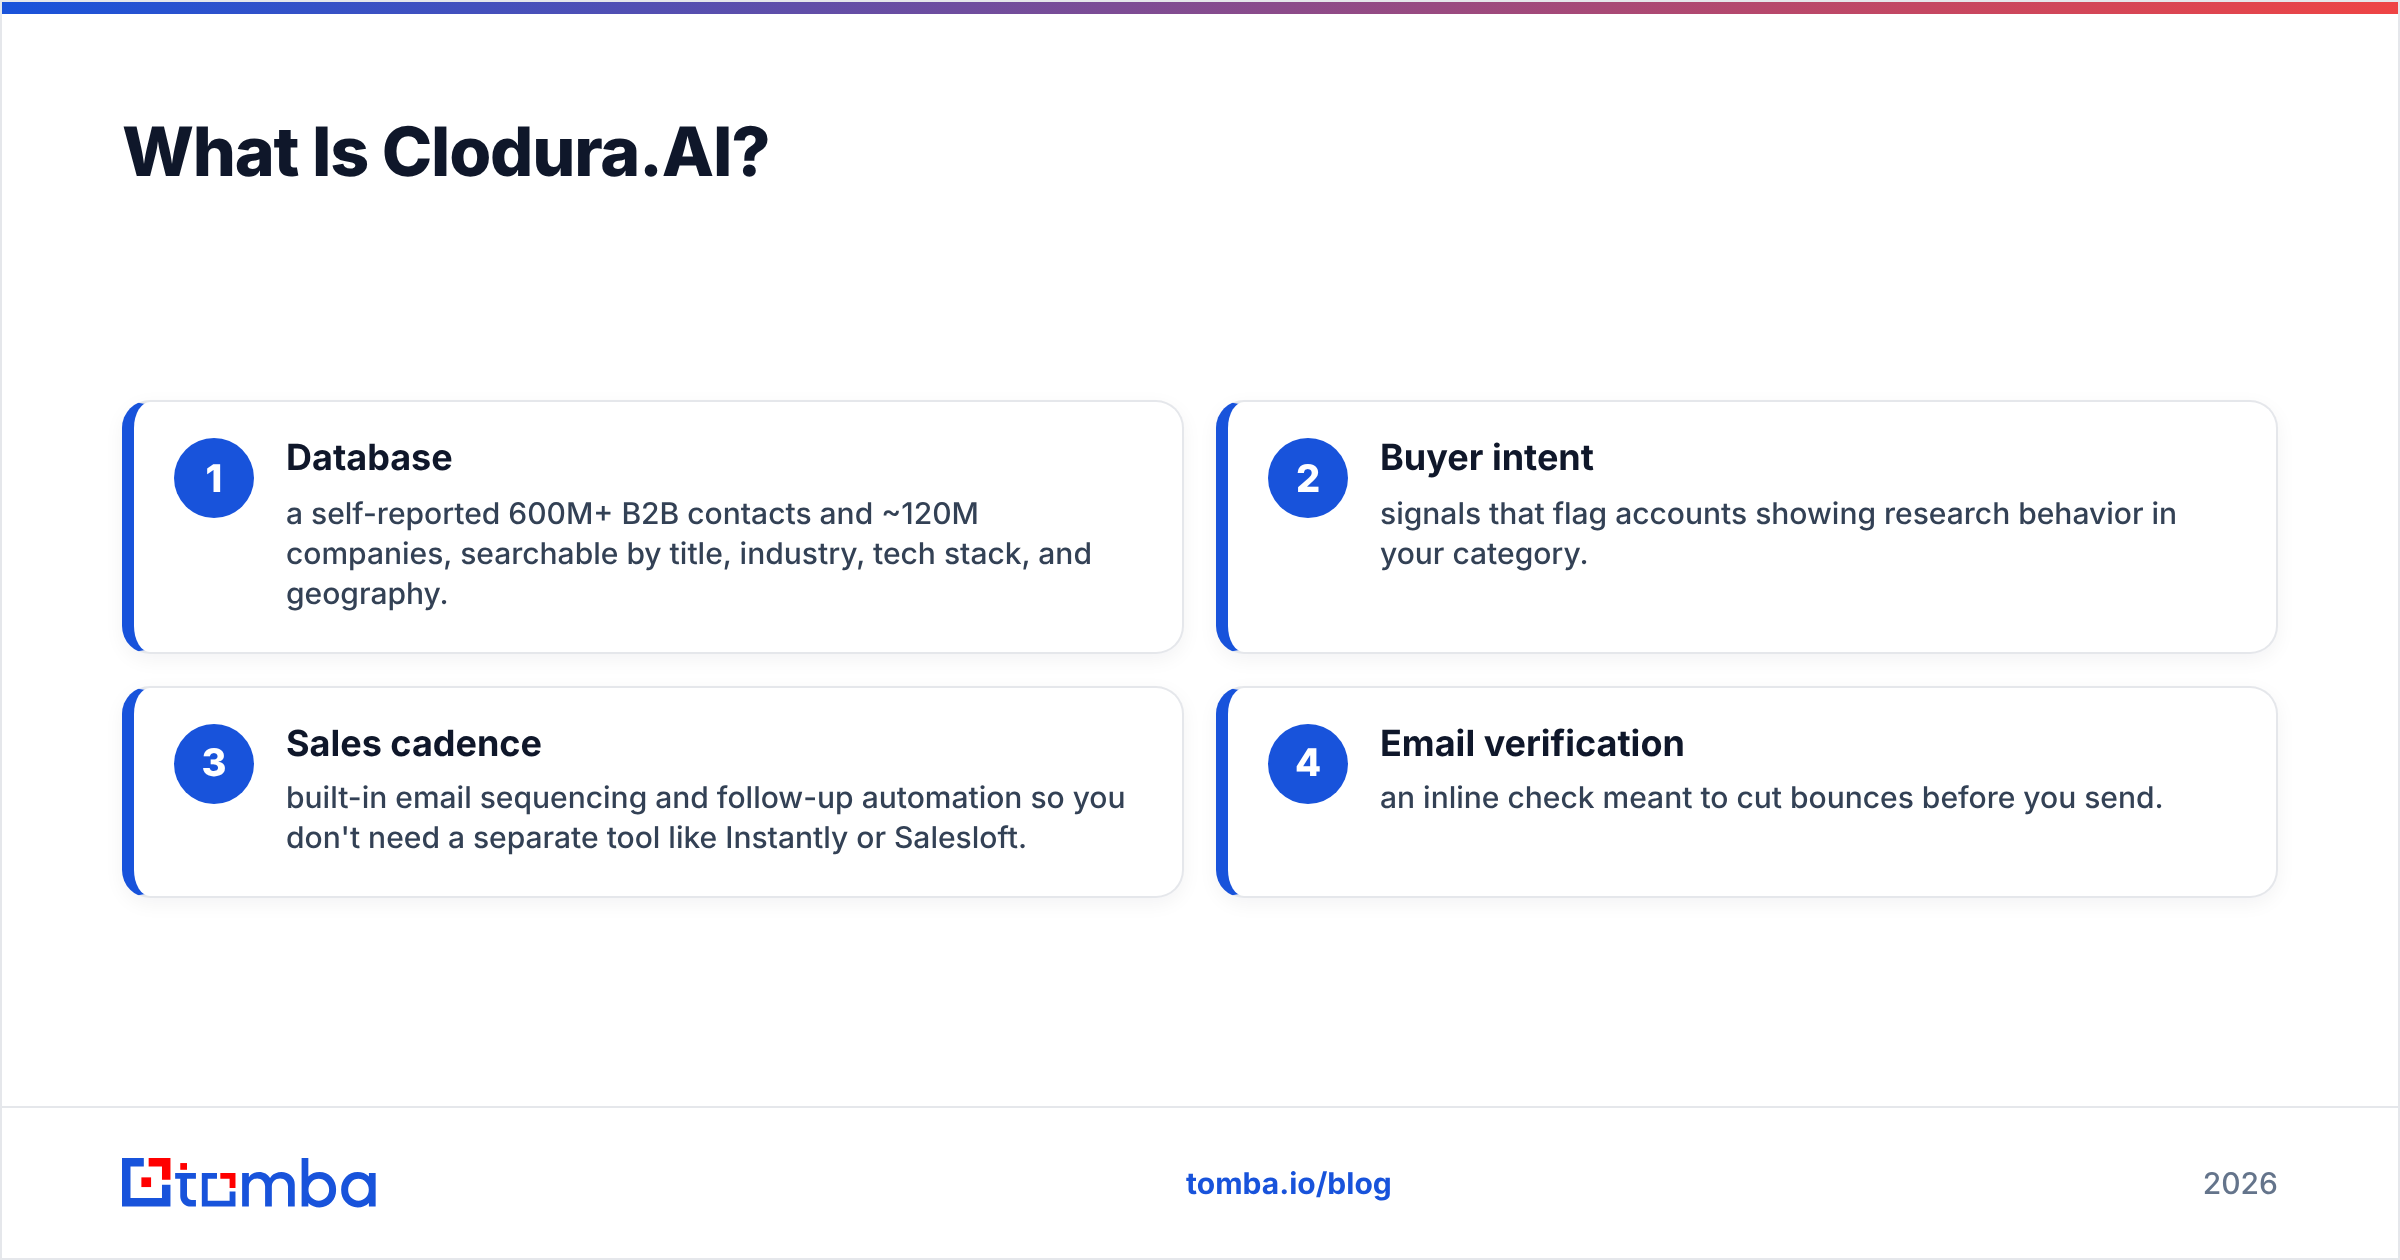Click the 'Database' card title
The image size is (2400, 1260).
369,457
